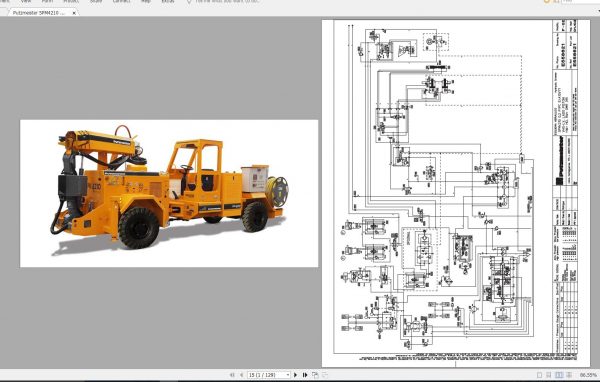Switch to facing pages view
This screenshot has height=382, width=600.
pyautogui.click(x=559, y=375)
